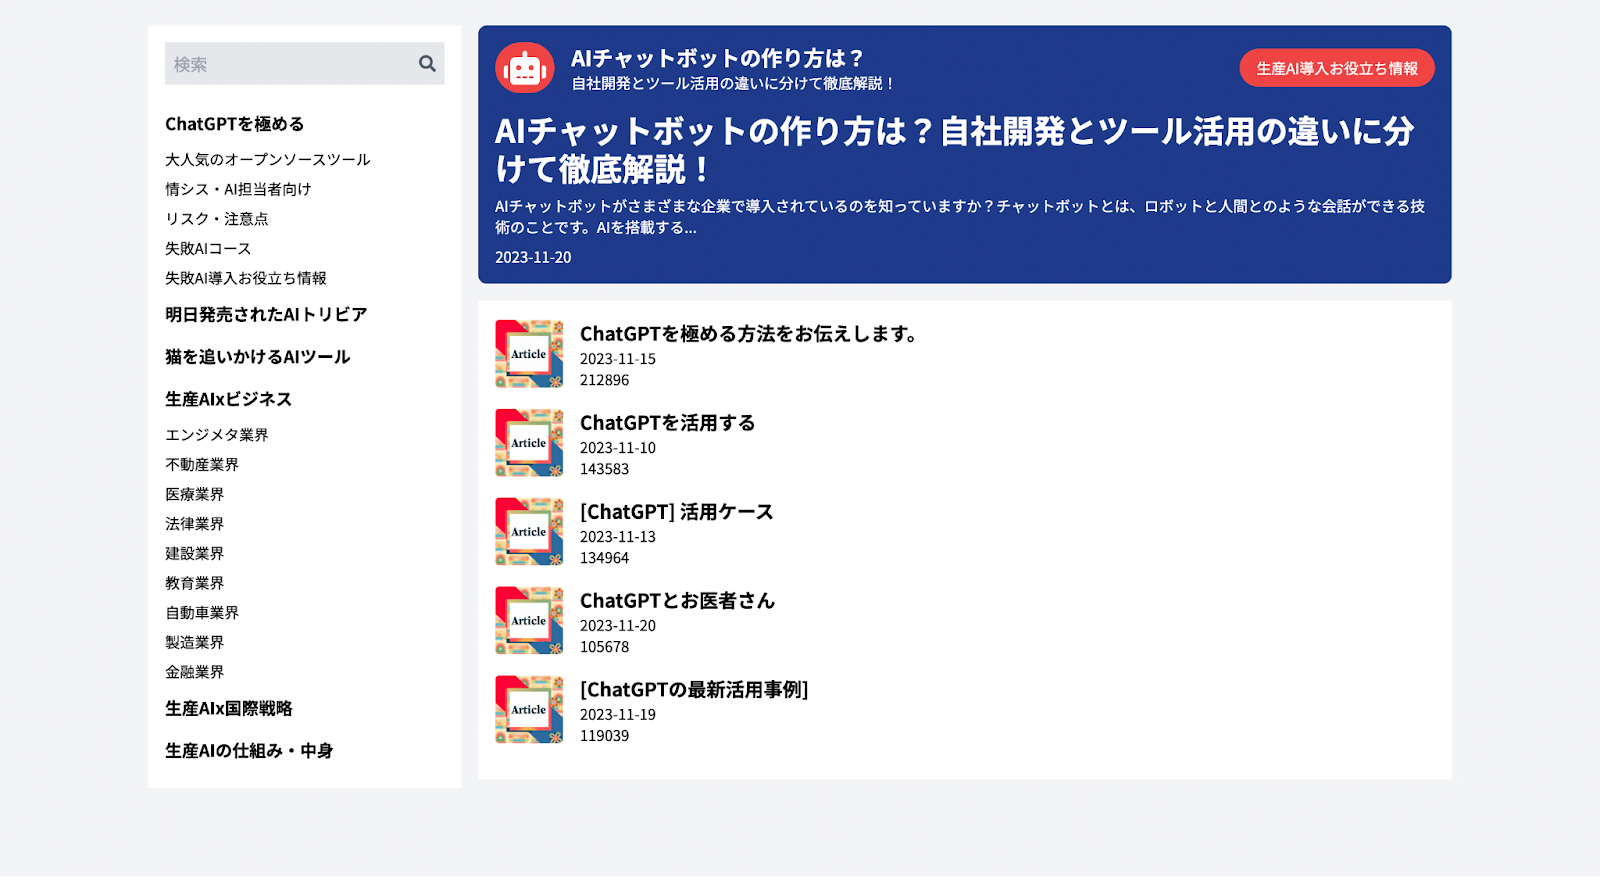Image resolution: width=1600 pixels, height=877 pixels.
Task: Open article thumbnail for ChatGPTを活用する
Action: tap(529, 443)
